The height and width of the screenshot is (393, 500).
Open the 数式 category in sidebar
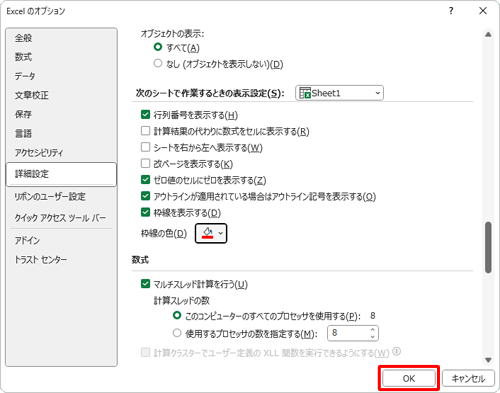pyautogui.click(x=61, y=57)
